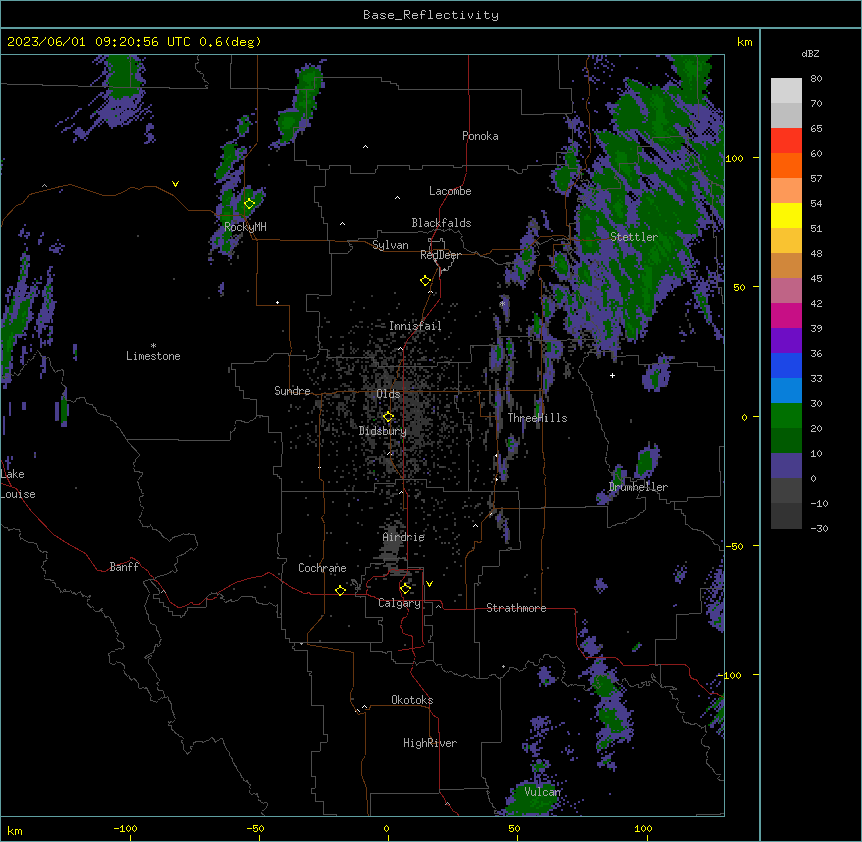The width and height of the screenshot is (862, 842).
Task: Pick the light blue swatch above 30 dBZ
Action: (x=786, y=391)
